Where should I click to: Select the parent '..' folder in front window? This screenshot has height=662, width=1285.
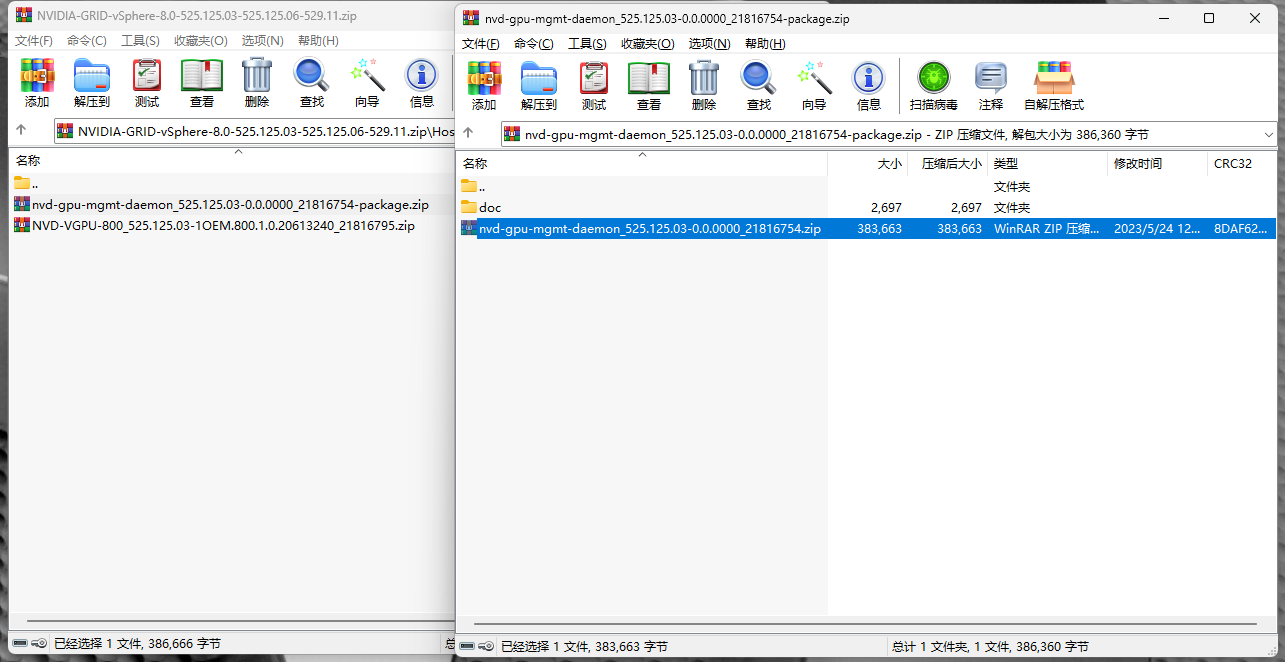coord(868,186)
